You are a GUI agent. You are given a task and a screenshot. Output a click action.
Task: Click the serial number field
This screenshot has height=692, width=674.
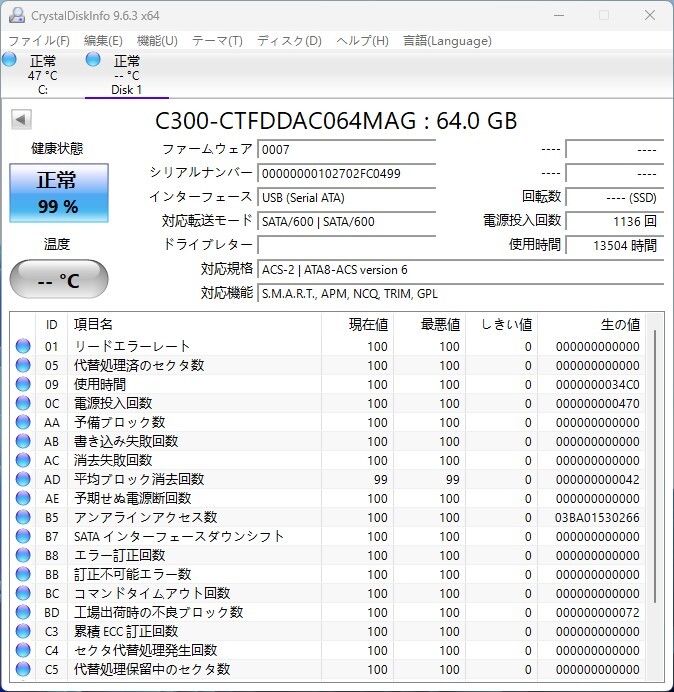click(346, 173)
